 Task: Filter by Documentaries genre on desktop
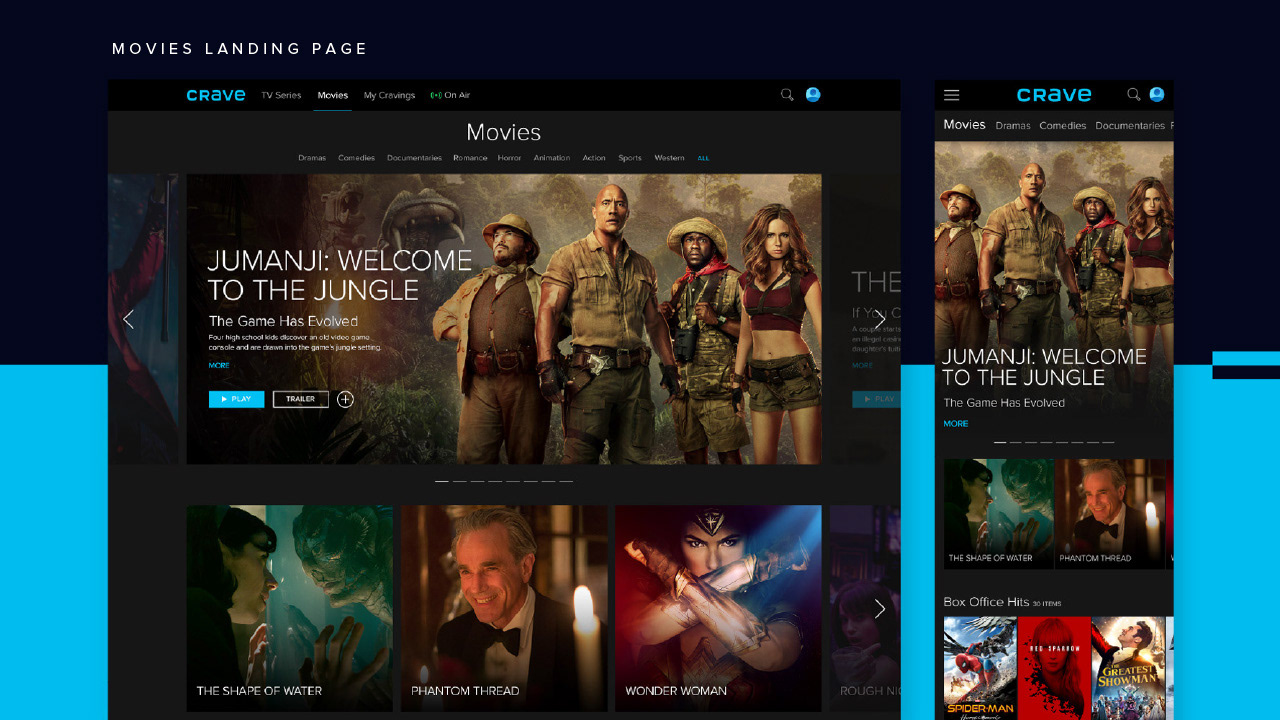414,158
